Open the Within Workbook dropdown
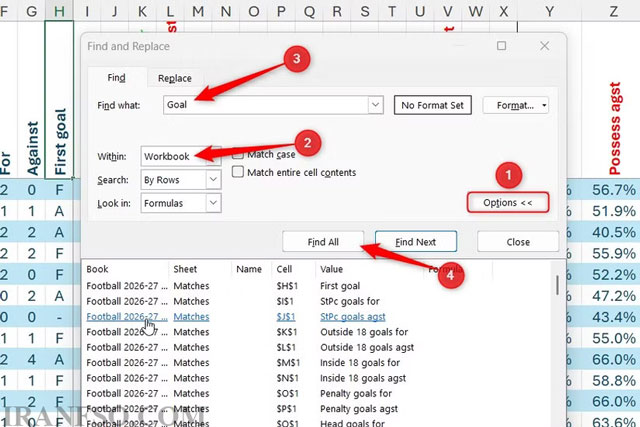 tap(181, 156)
